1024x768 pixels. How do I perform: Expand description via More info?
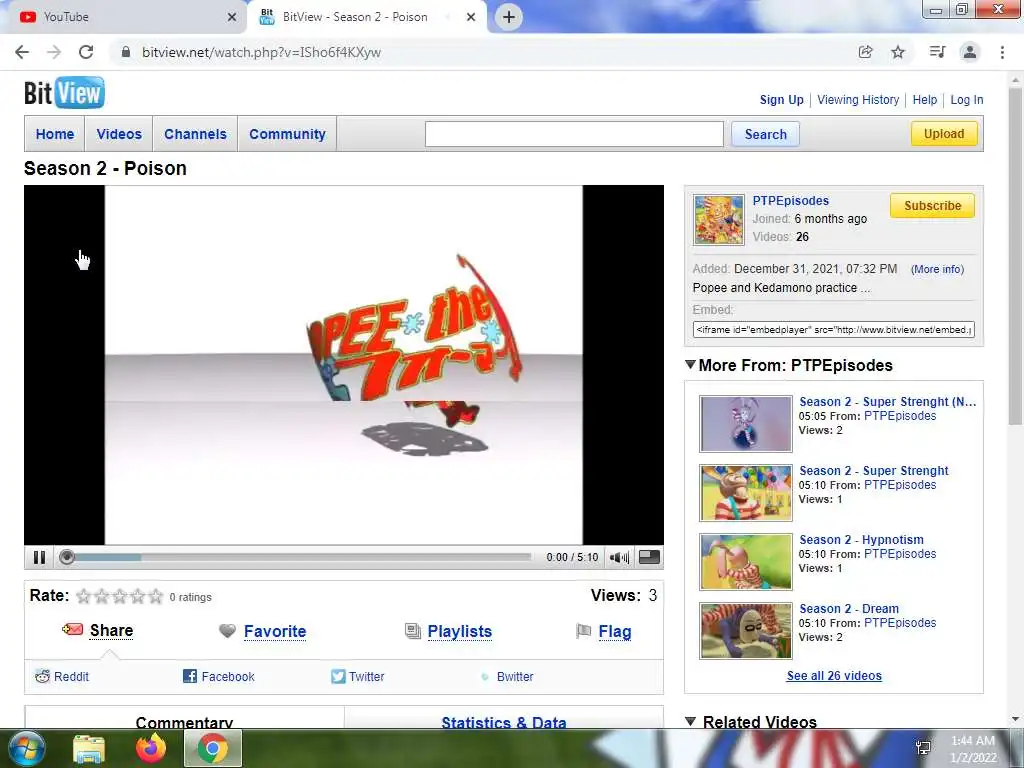[x=937, y=269]
